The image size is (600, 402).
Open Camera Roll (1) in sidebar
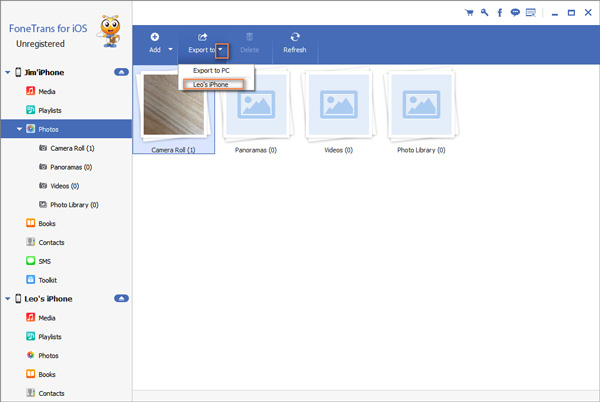tap(67, 148)
